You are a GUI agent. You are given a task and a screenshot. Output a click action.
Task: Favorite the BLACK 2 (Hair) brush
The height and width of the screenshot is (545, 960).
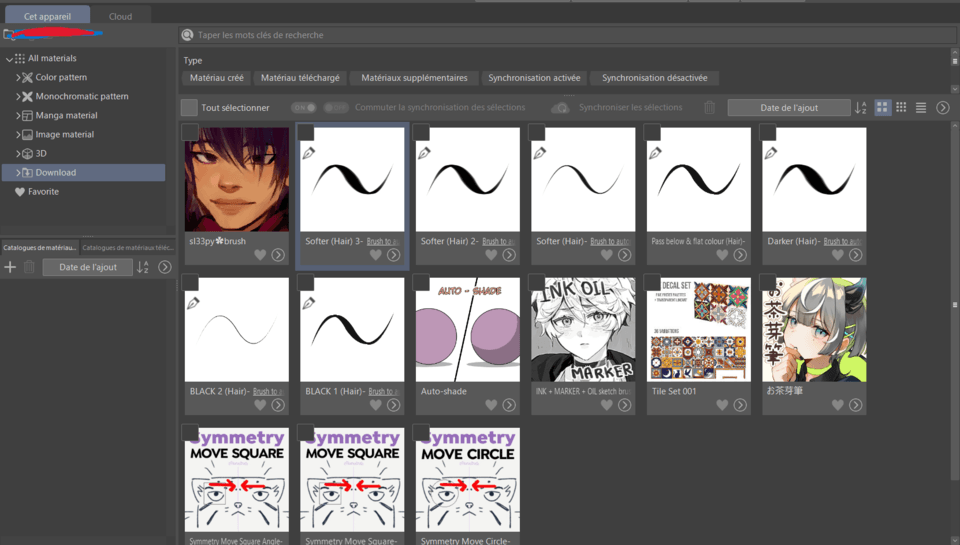coord(260,405)
